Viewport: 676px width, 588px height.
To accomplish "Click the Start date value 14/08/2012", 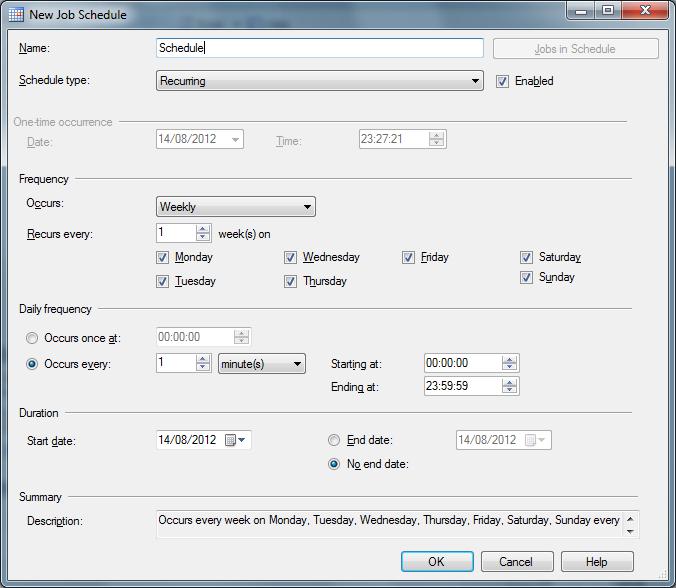I will click(x=187, y=440).
